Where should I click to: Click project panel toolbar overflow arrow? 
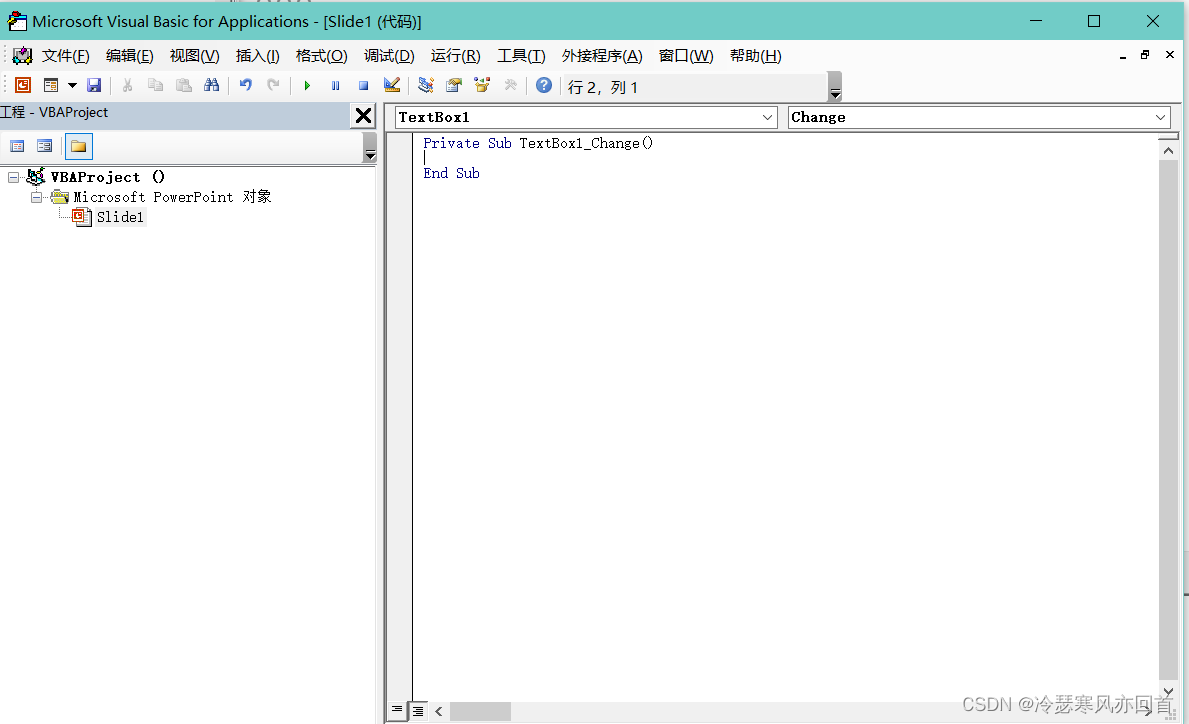(x=369, y=148)
